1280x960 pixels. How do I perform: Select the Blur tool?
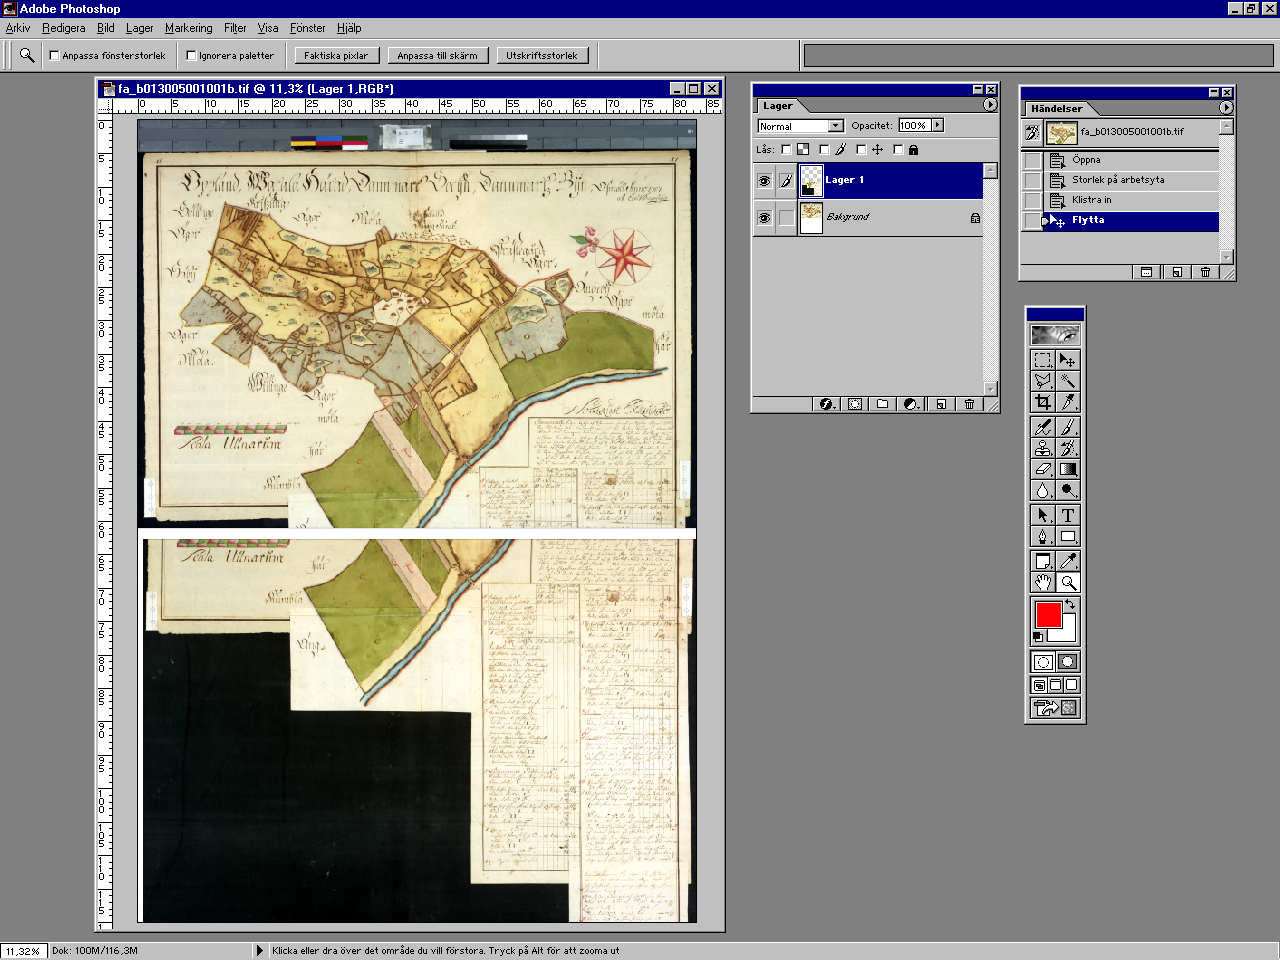point(1043,490)
